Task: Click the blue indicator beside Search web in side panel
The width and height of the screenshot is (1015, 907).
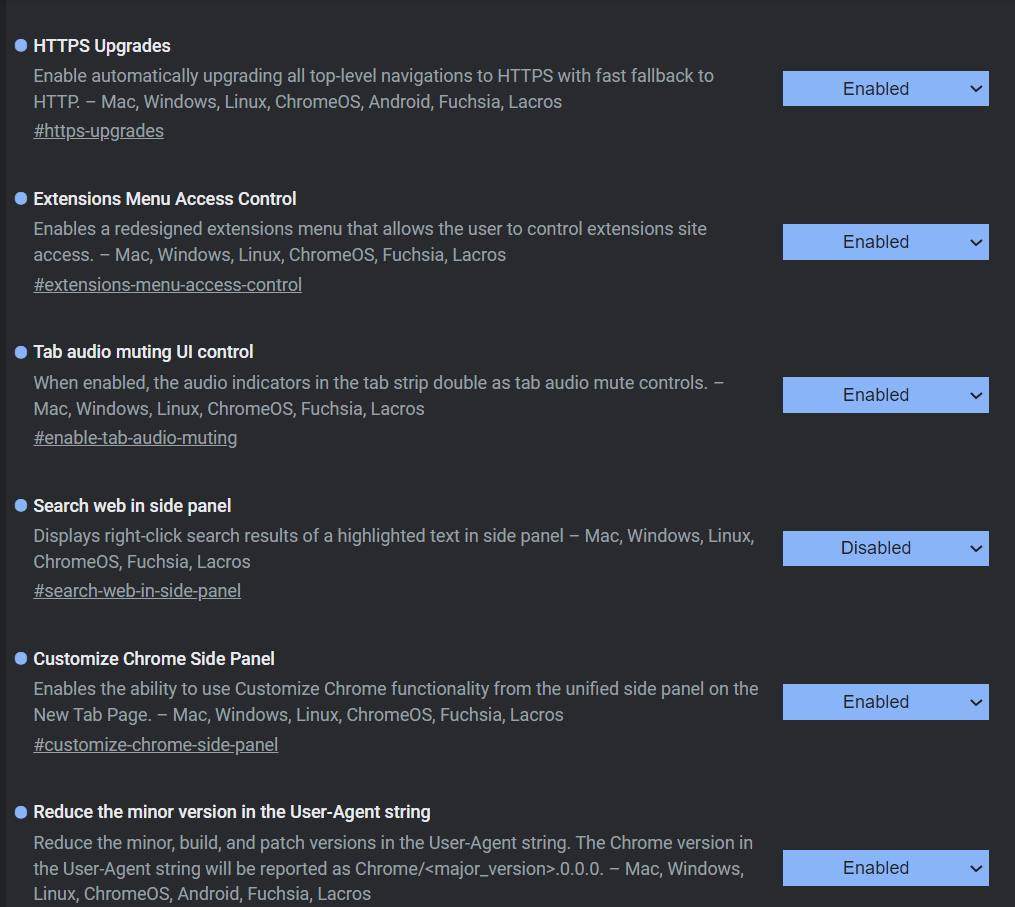Action: click(x=21, y=506)
